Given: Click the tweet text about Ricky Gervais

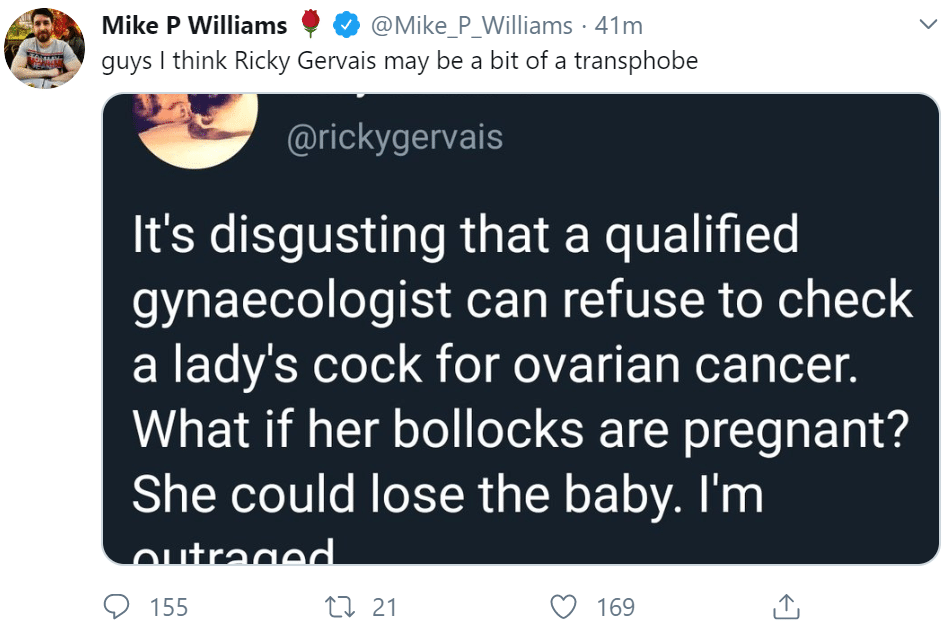Looking at the screenshot, I should pyautogui.click(x=399, y=61).
